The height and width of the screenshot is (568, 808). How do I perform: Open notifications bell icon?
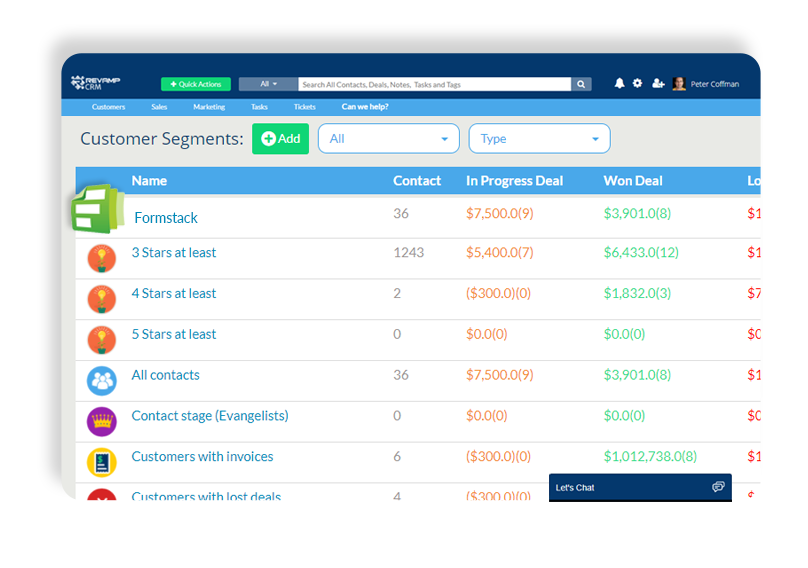tap(619, 83)
